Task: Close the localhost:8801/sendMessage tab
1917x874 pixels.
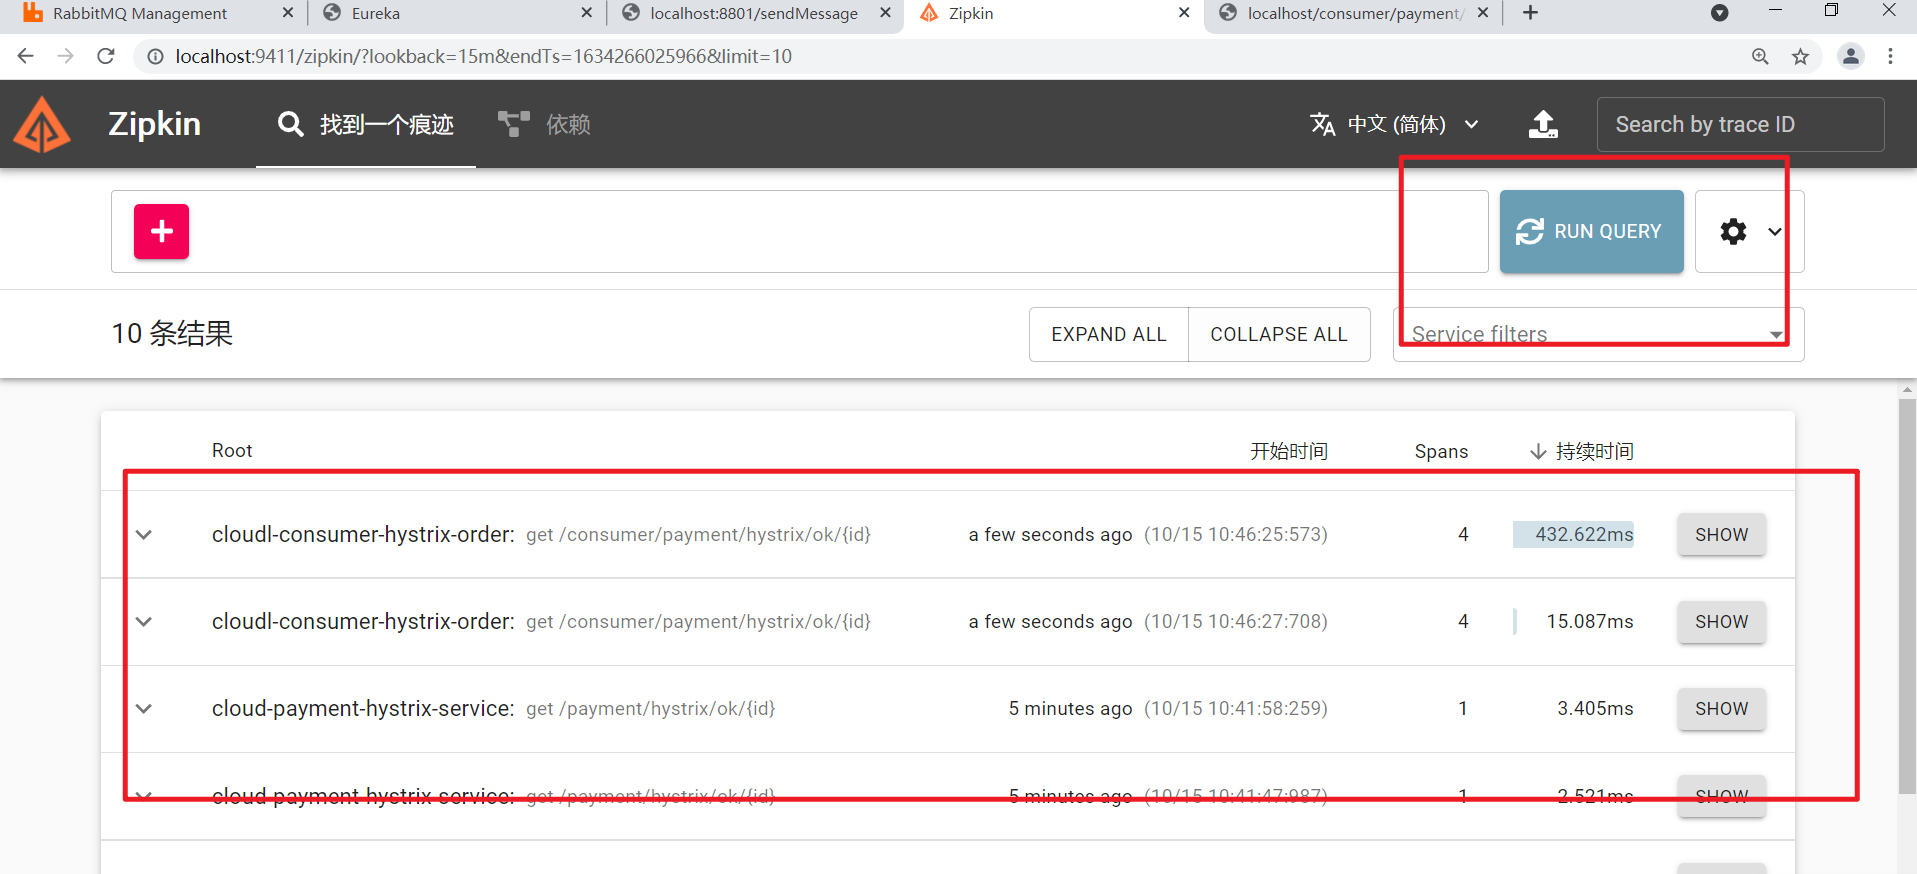Action: [x=885, y=13]
